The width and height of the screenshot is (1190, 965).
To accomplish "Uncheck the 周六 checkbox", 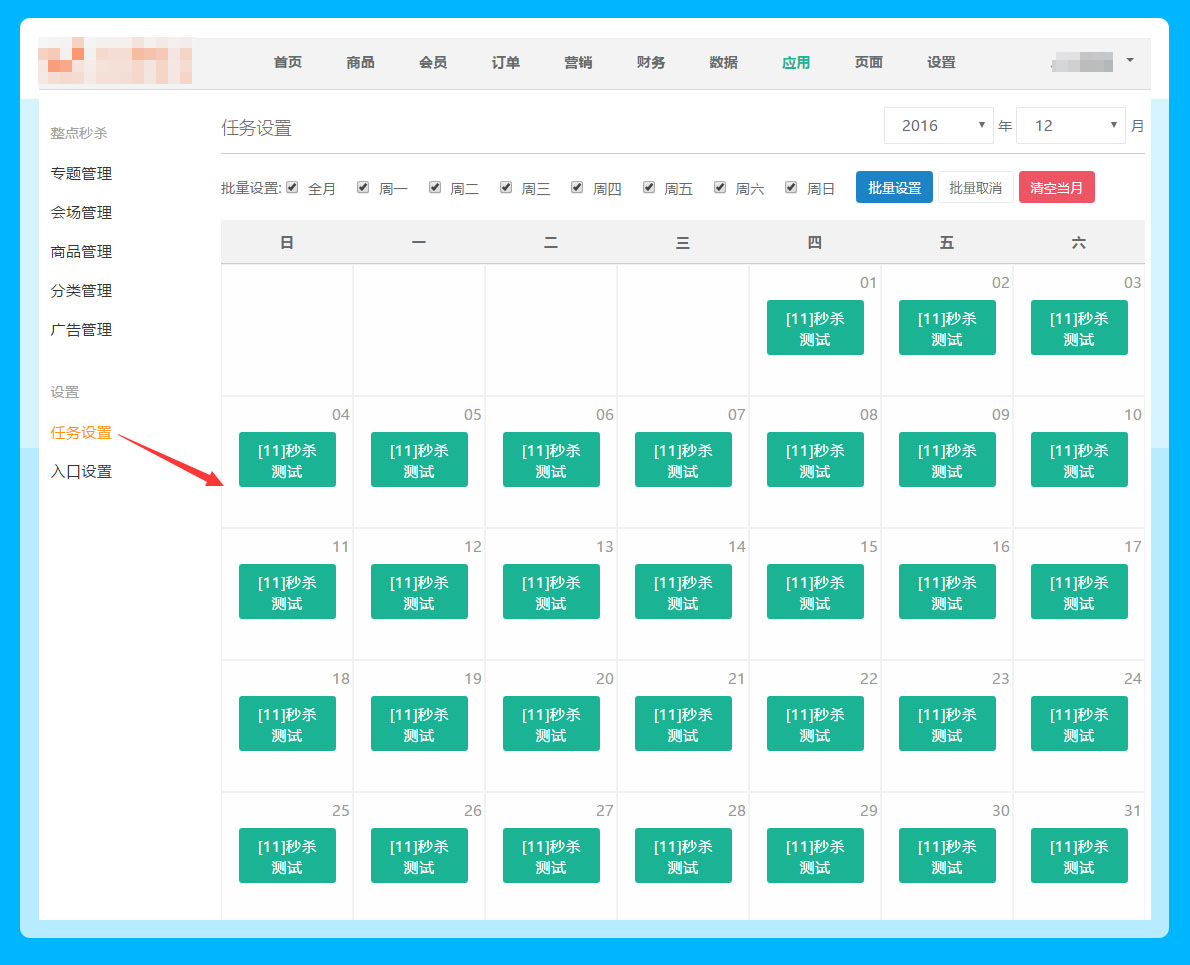I will click(720, 187).
